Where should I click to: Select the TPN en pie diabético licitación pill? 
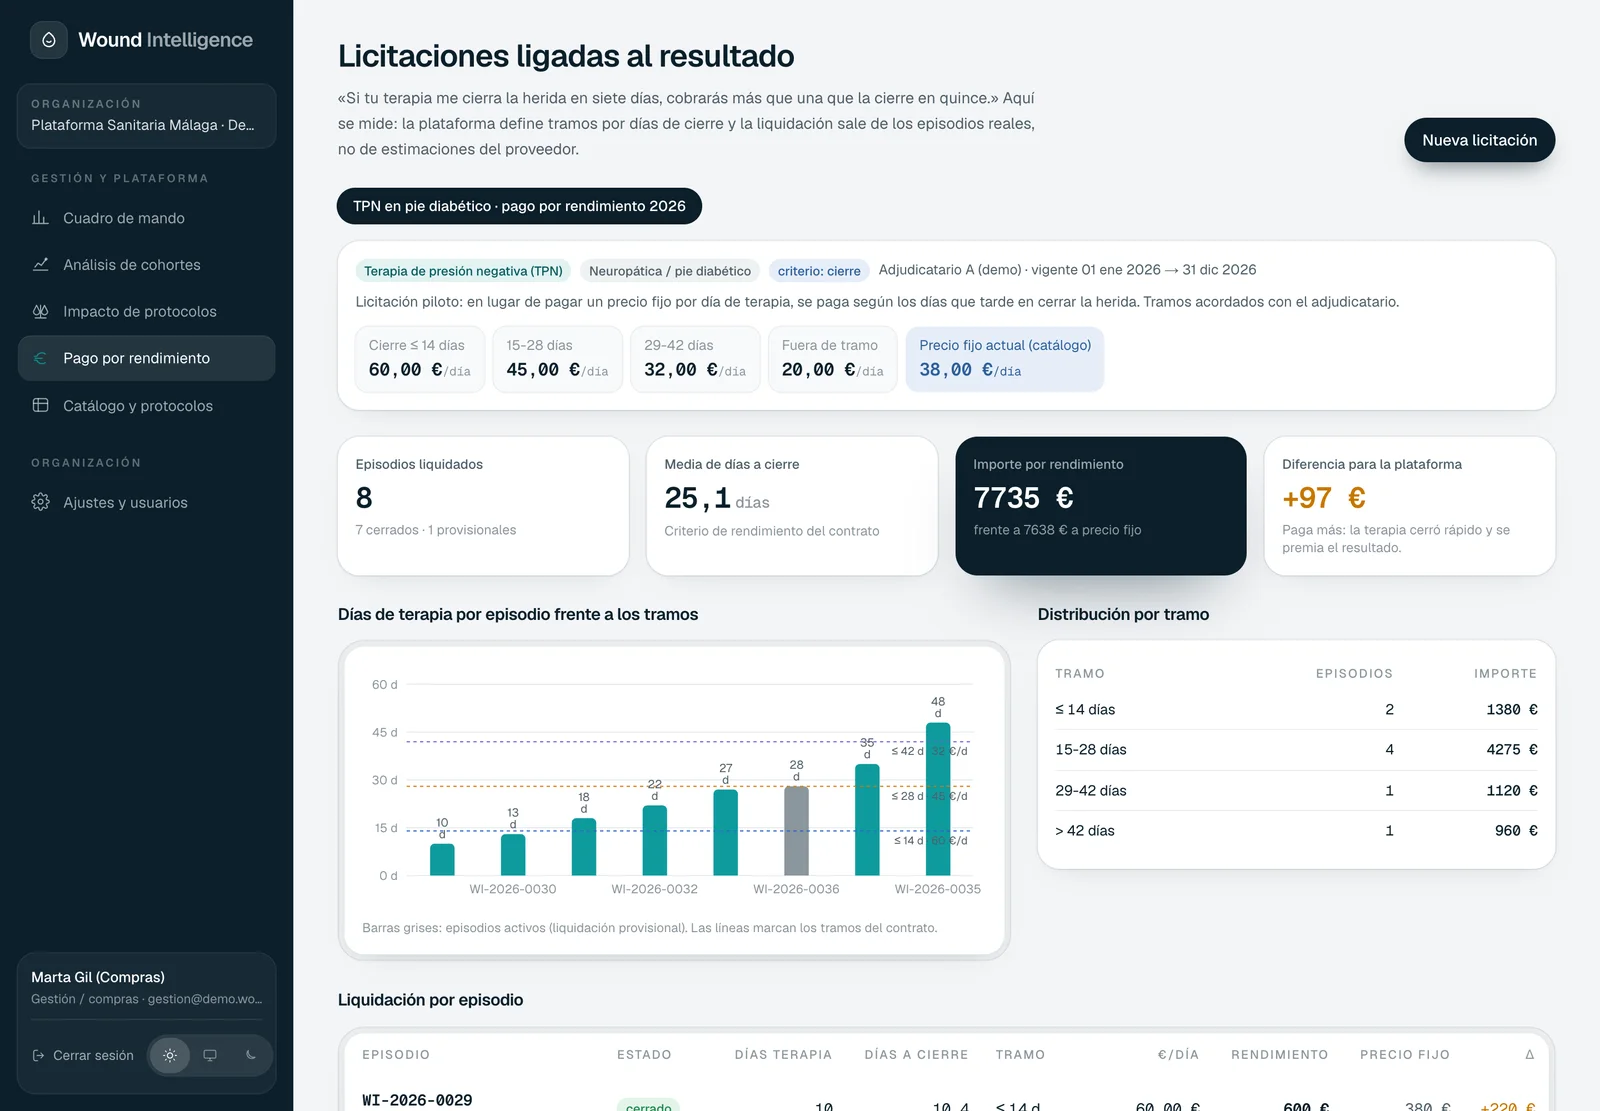[x=519, y=206]
